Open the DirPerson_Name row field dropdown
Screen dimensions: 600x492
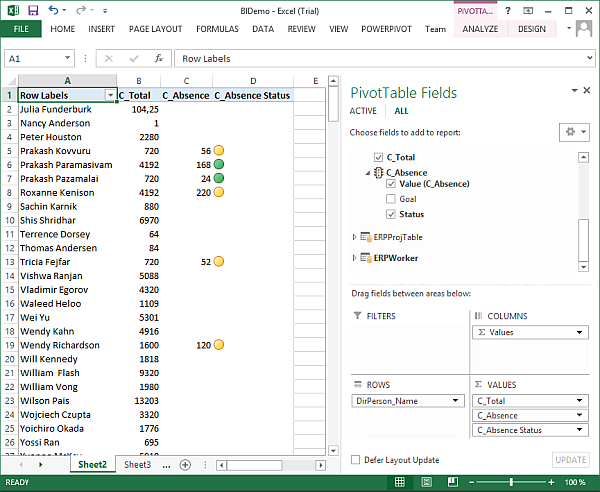[457, 401]
